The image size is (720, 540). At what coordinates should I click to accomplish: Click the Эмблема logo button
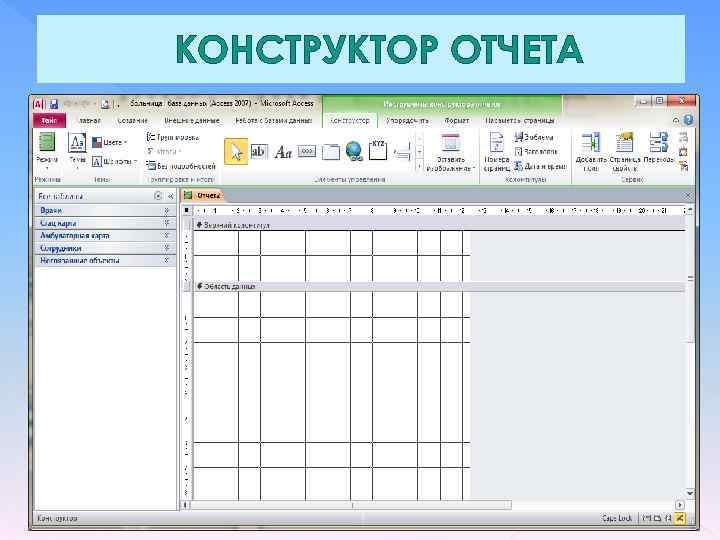point(534,137)
